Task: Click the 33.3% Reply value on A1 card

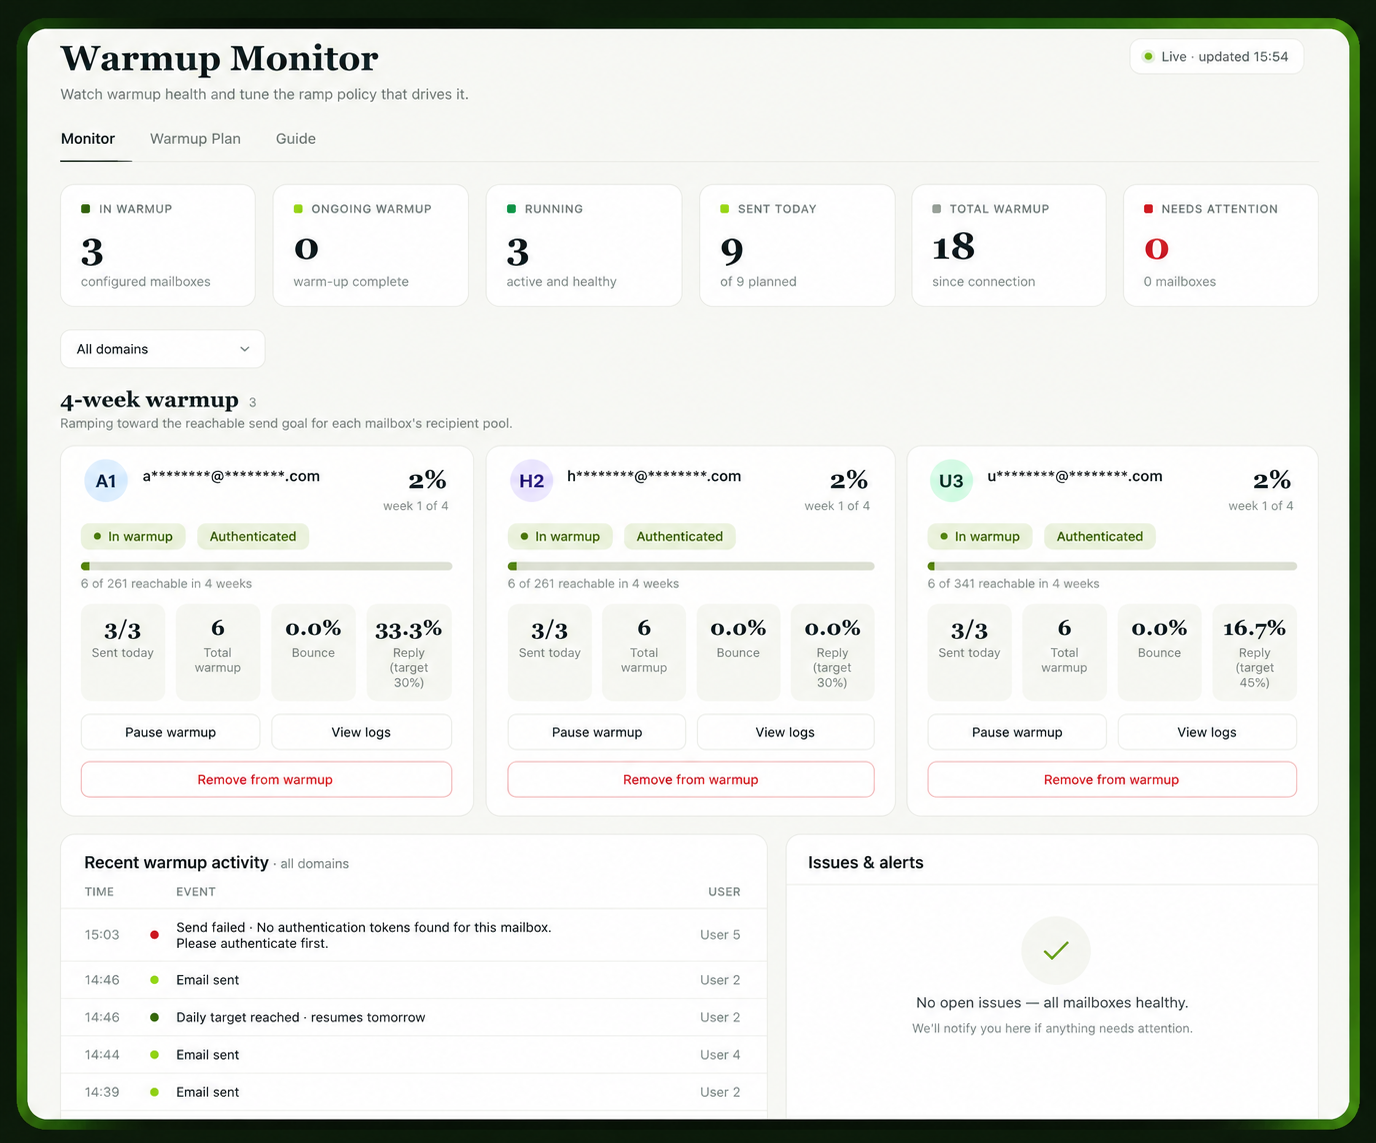Action: pos(409,630)
